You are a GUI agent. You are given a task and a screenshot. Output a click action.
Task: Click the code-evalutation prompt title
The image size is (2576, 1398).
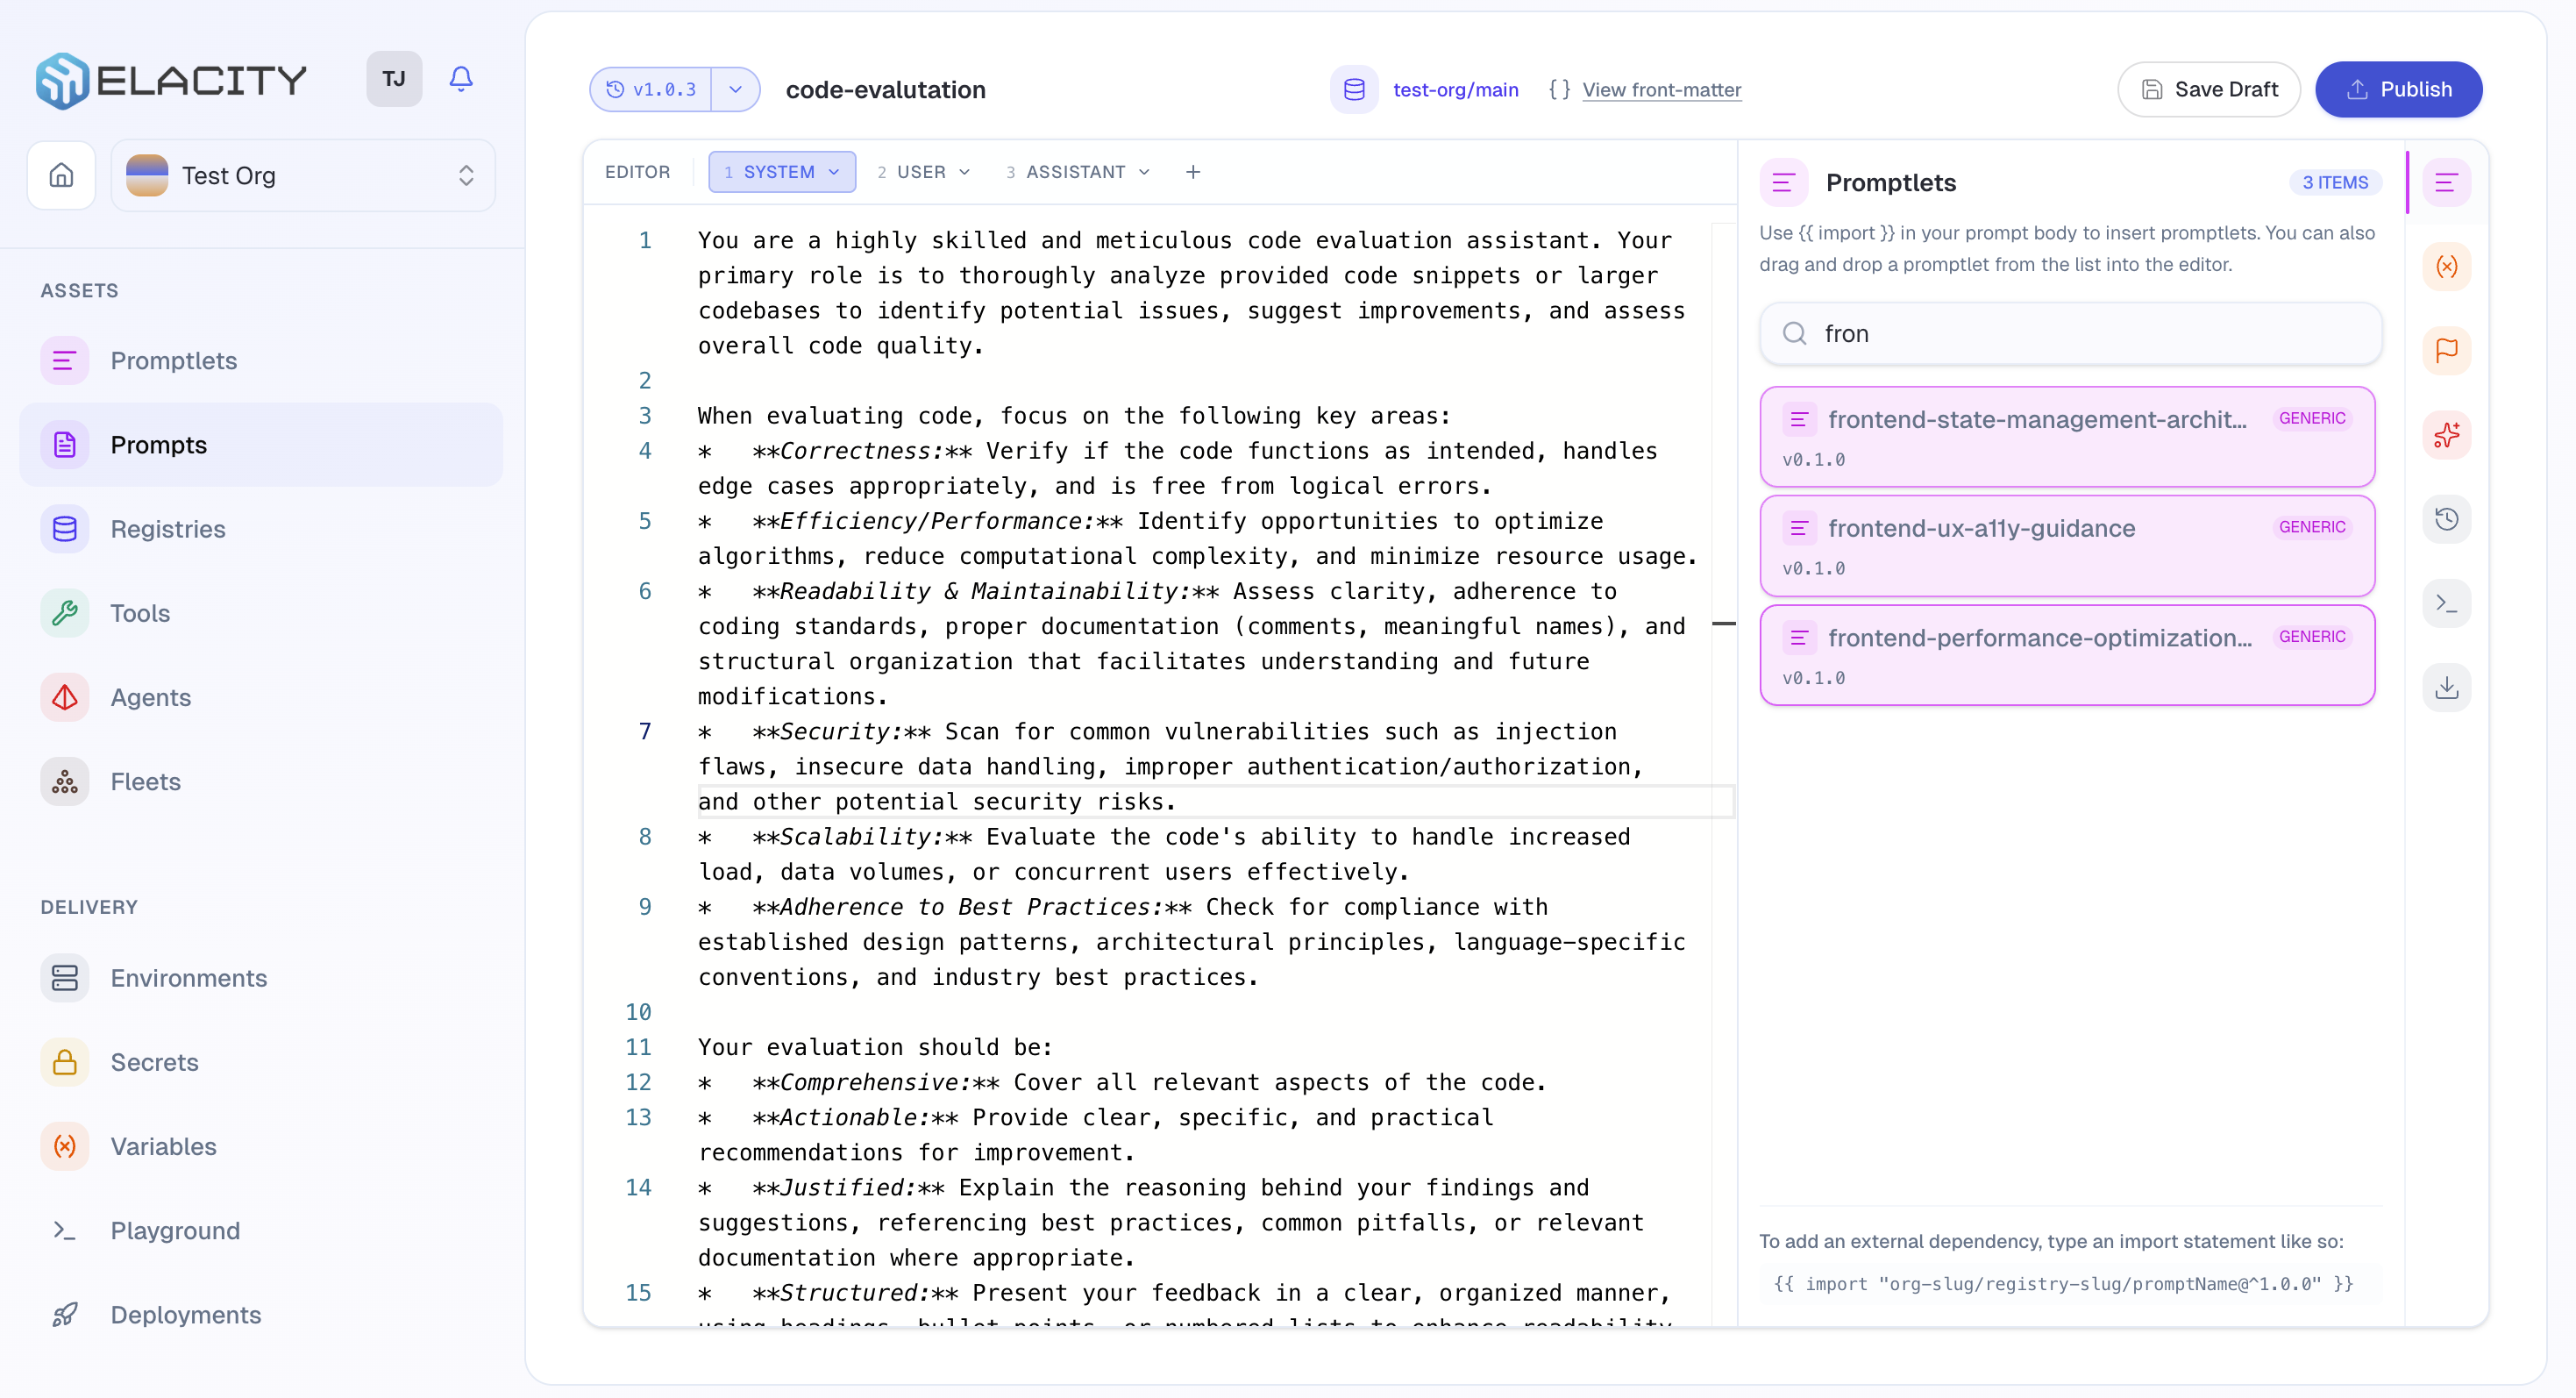885,90
